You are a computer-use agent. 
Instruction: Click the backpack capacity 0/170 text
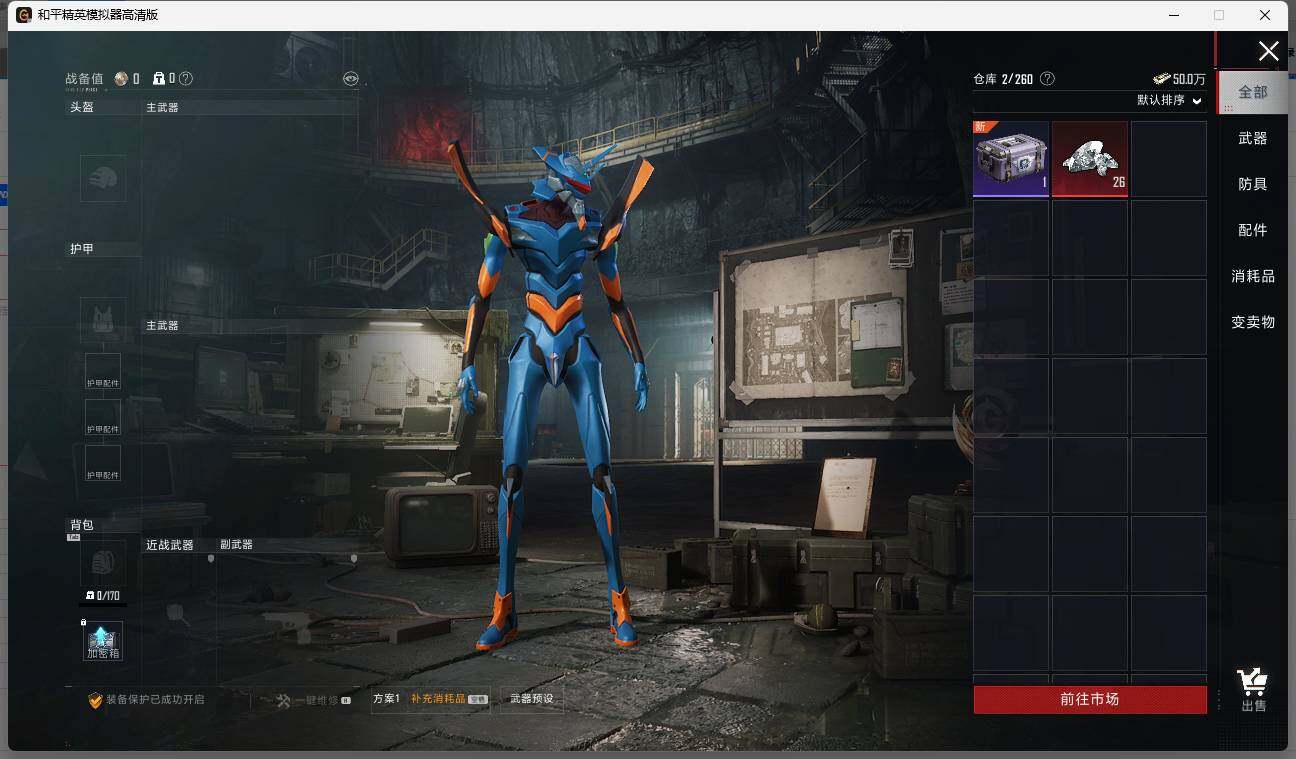tap(106, 596)
